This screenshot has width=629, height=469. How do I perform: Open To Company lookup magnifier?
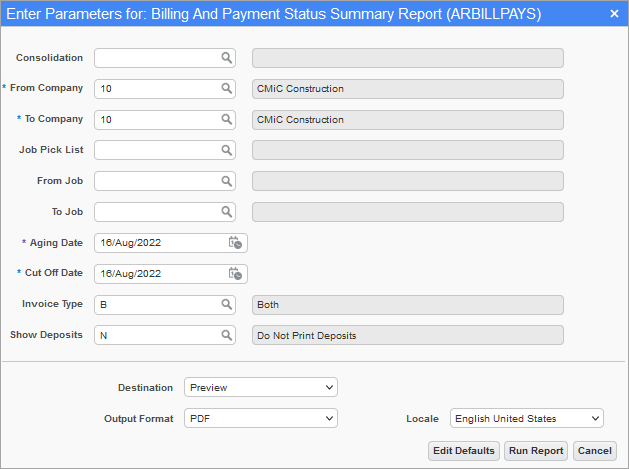(x=227, y=120)
